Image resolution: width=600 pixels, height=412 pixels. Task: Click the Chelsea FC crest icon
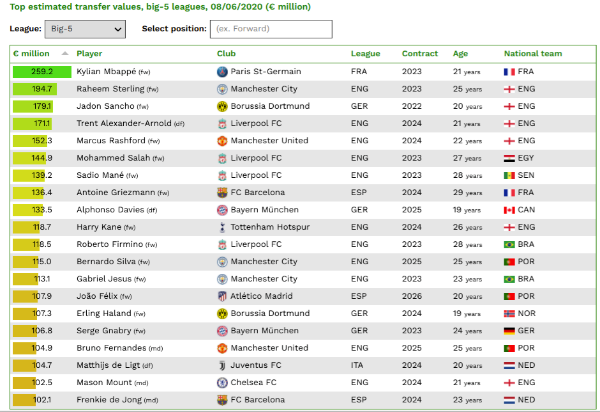pos(222,383)
